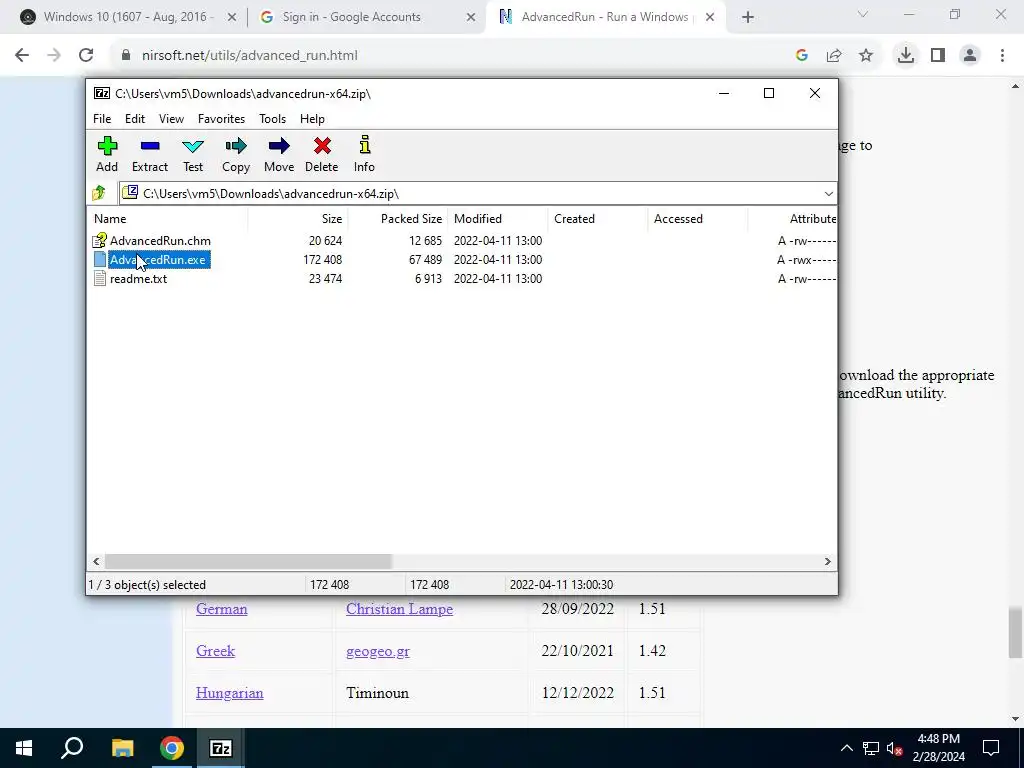The image size is (1024, 768).
Task: Open the Help menu in 7-Zip
Action: click(x=312, y=119)
